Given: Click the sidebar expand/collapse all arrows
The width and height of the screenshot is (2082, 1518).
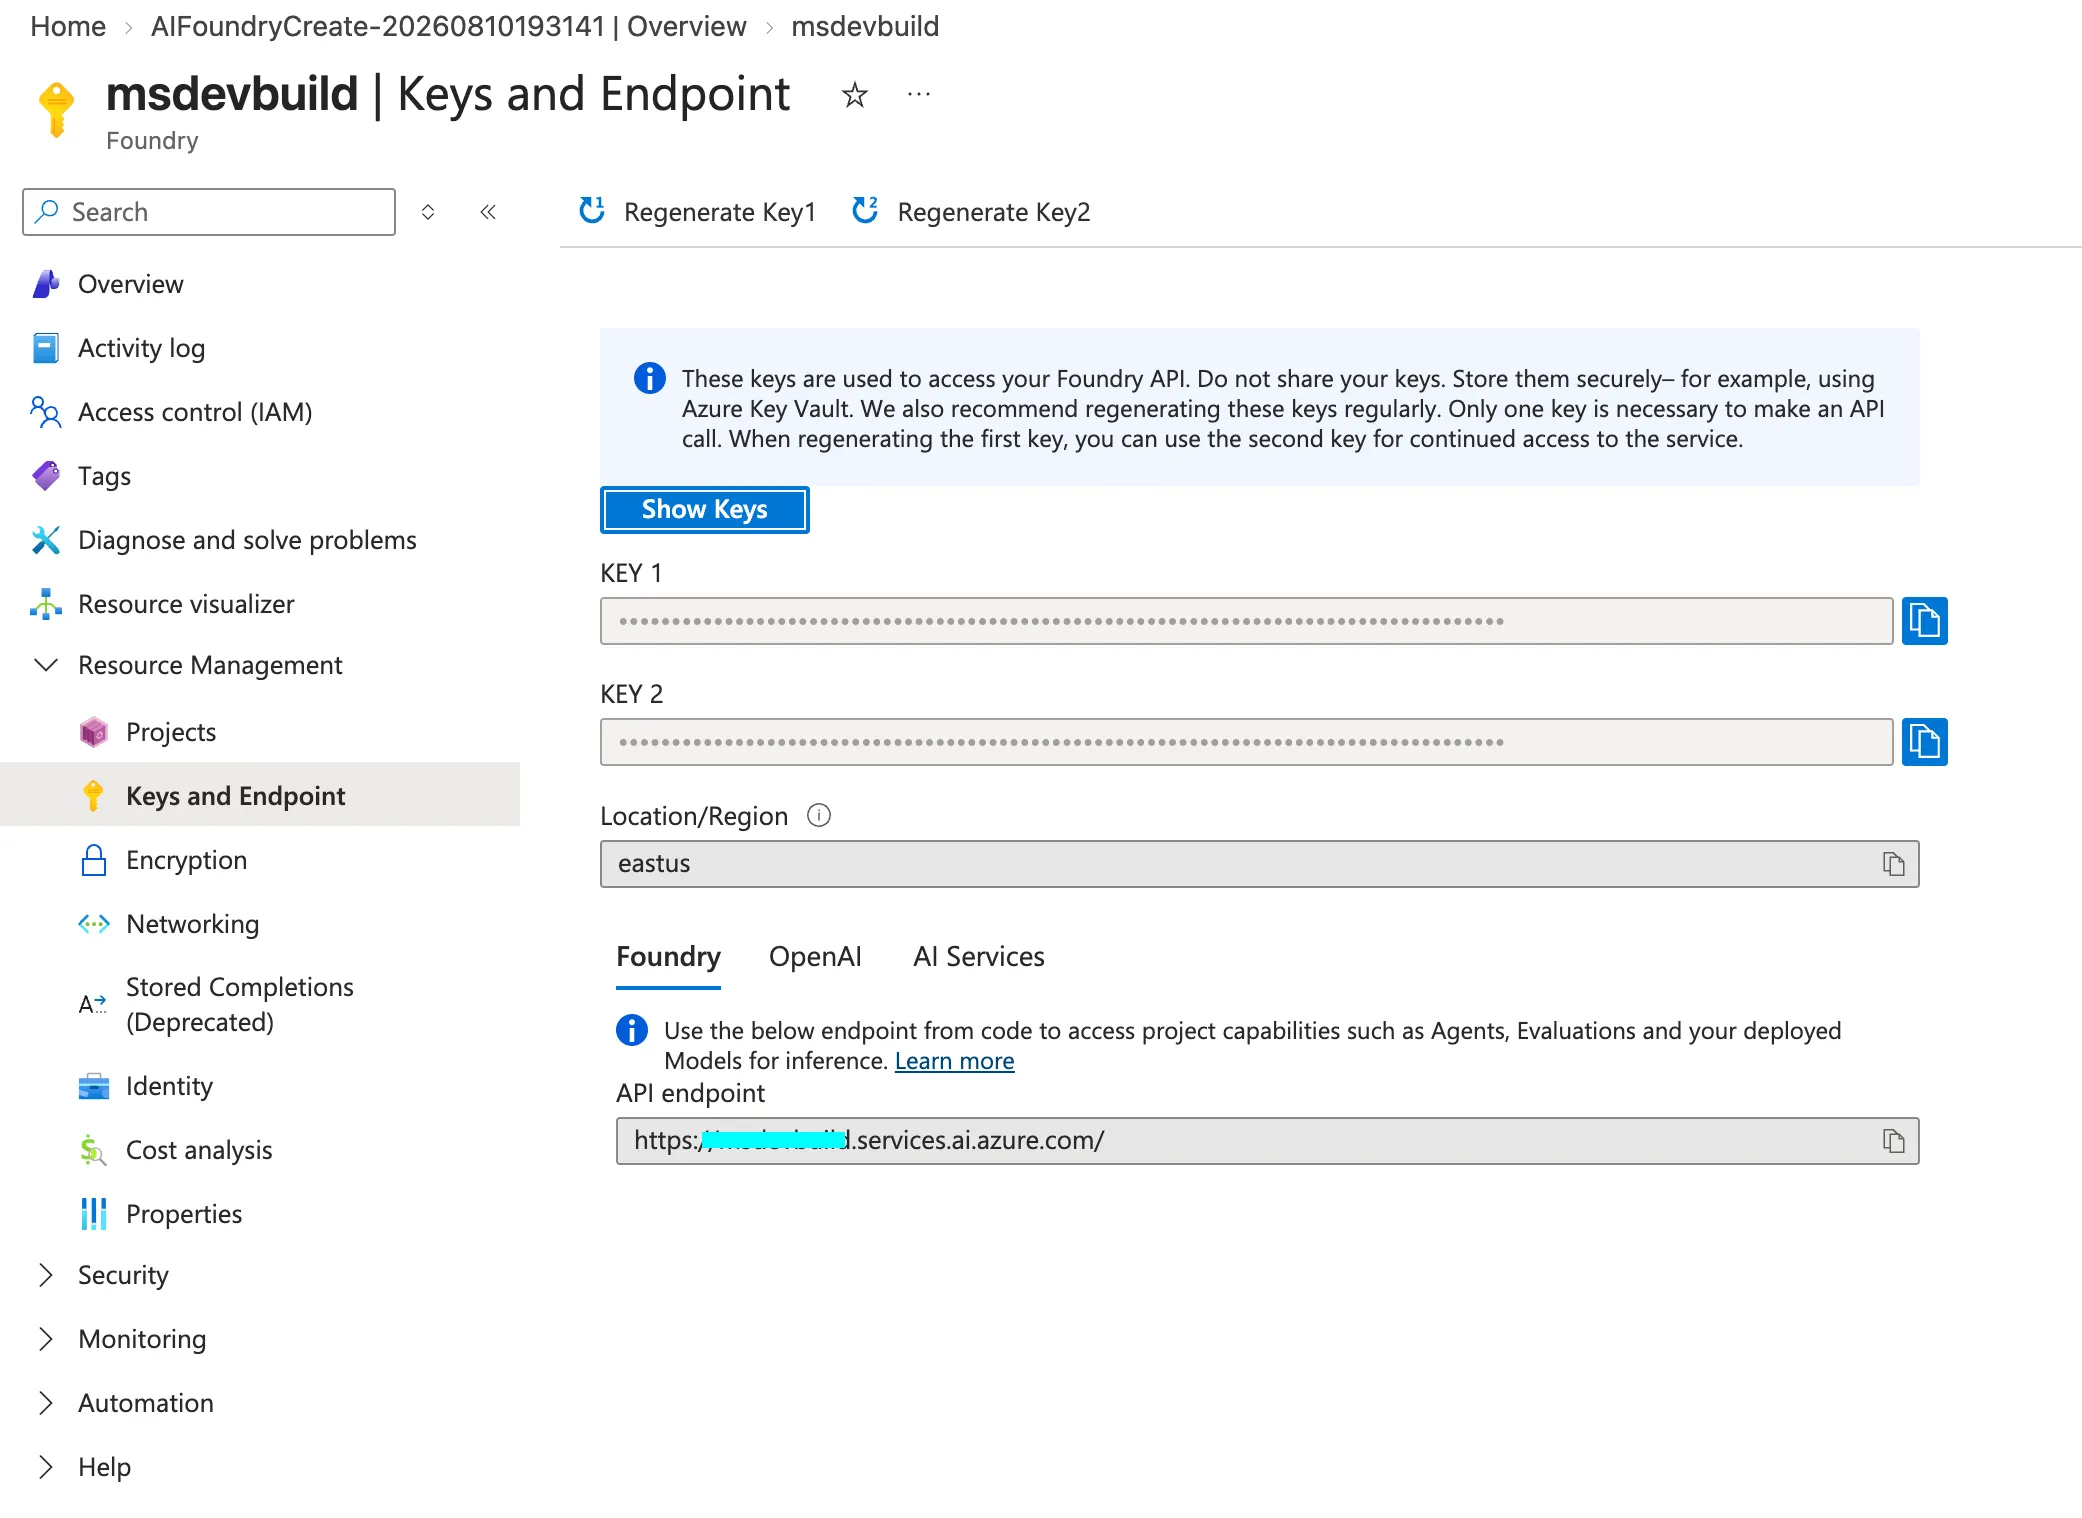Looking at the screenshot, I should click(428, 212).
